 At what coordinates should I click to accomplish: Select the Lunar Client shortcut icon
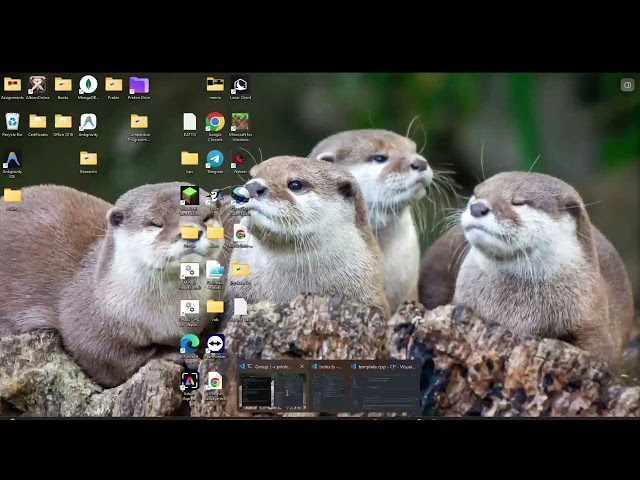(240, 85)
